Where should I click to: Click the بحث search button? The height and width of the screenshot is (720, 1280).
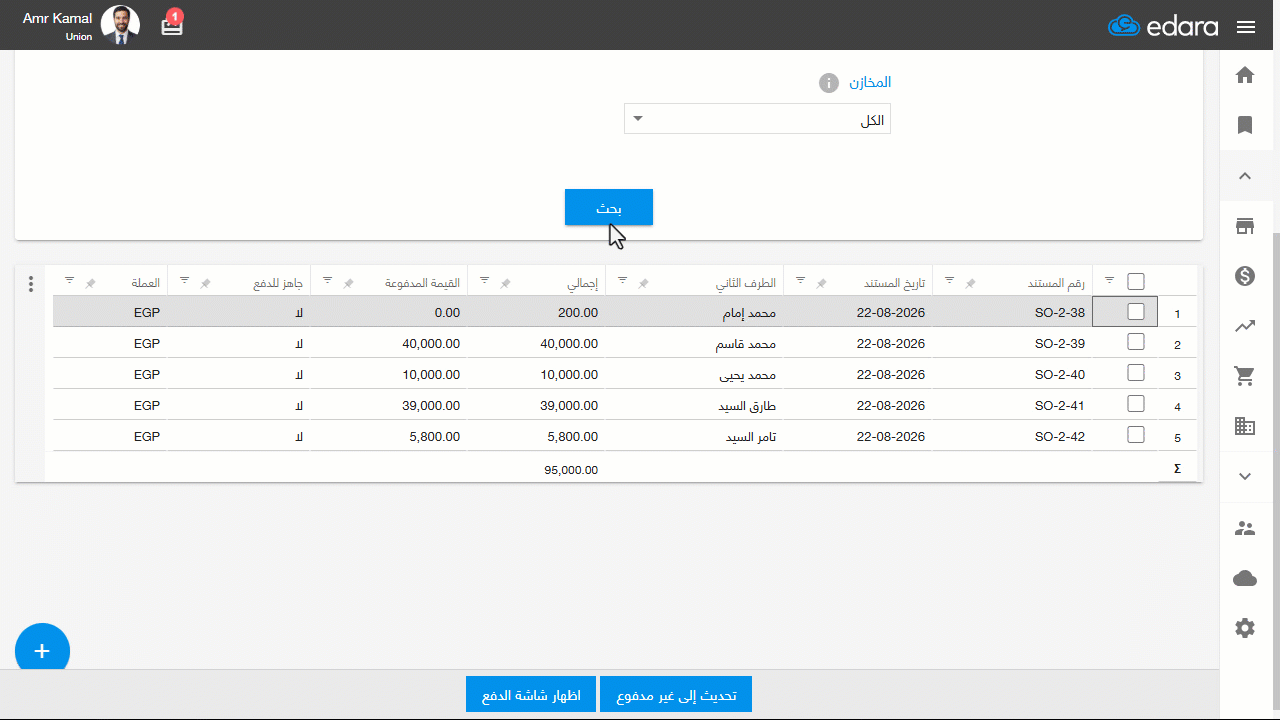pyautogui.click(x=609, y=207)
